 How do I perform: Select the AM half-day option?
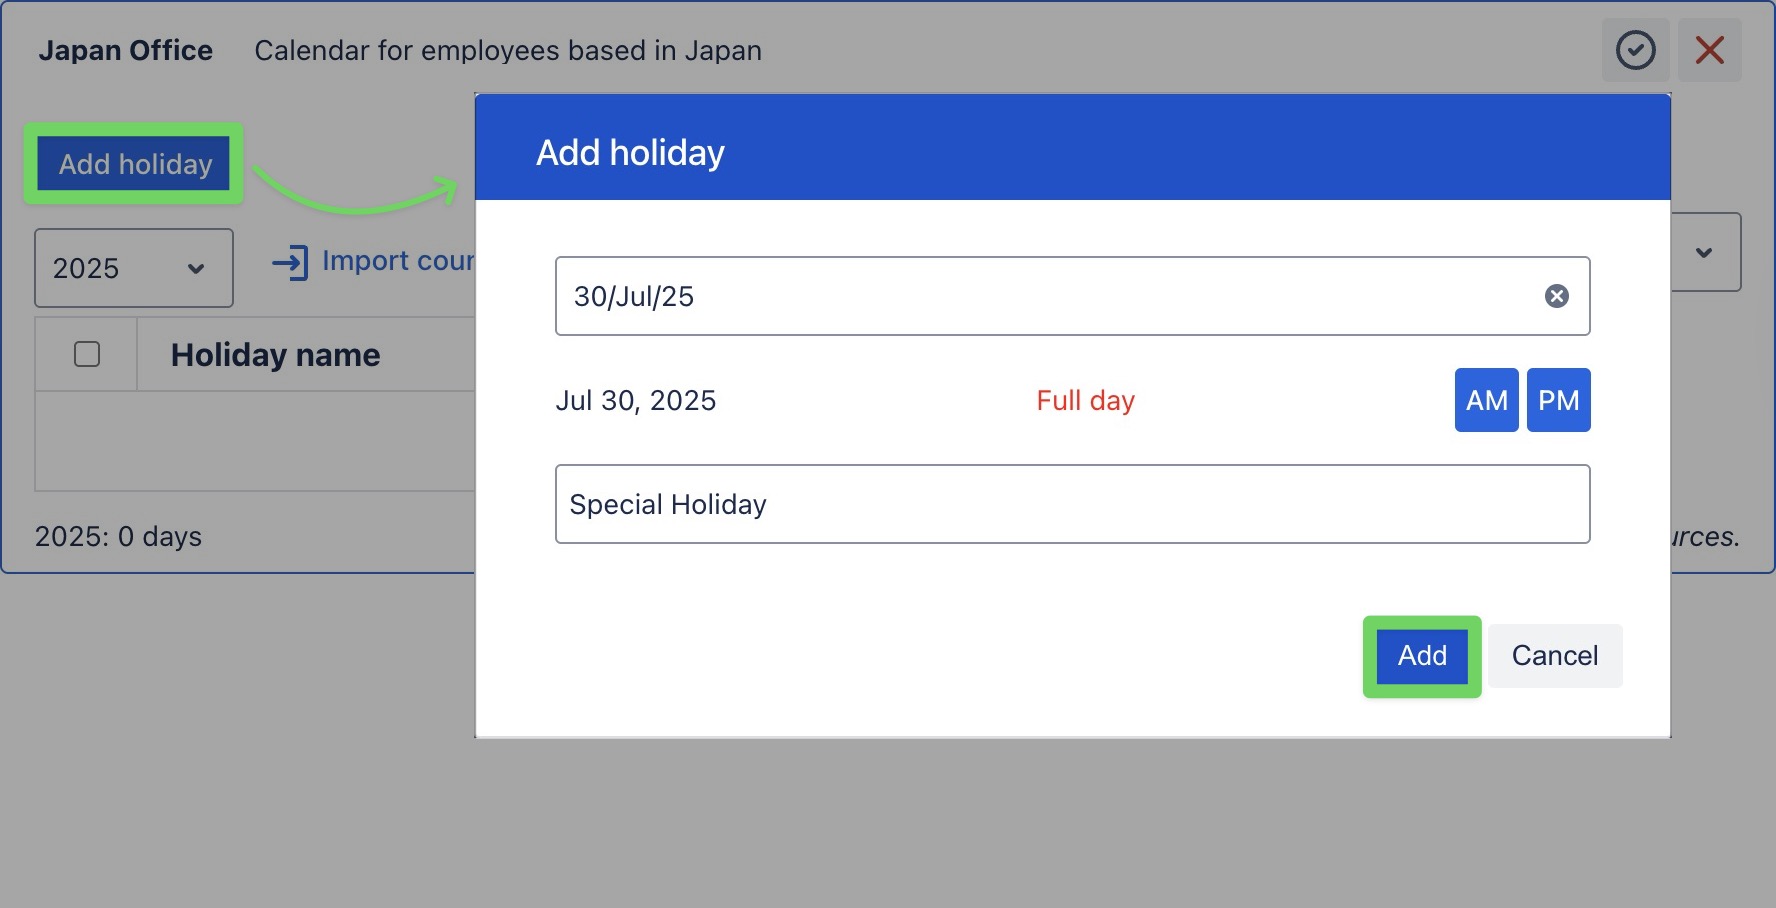(1486, 400)
